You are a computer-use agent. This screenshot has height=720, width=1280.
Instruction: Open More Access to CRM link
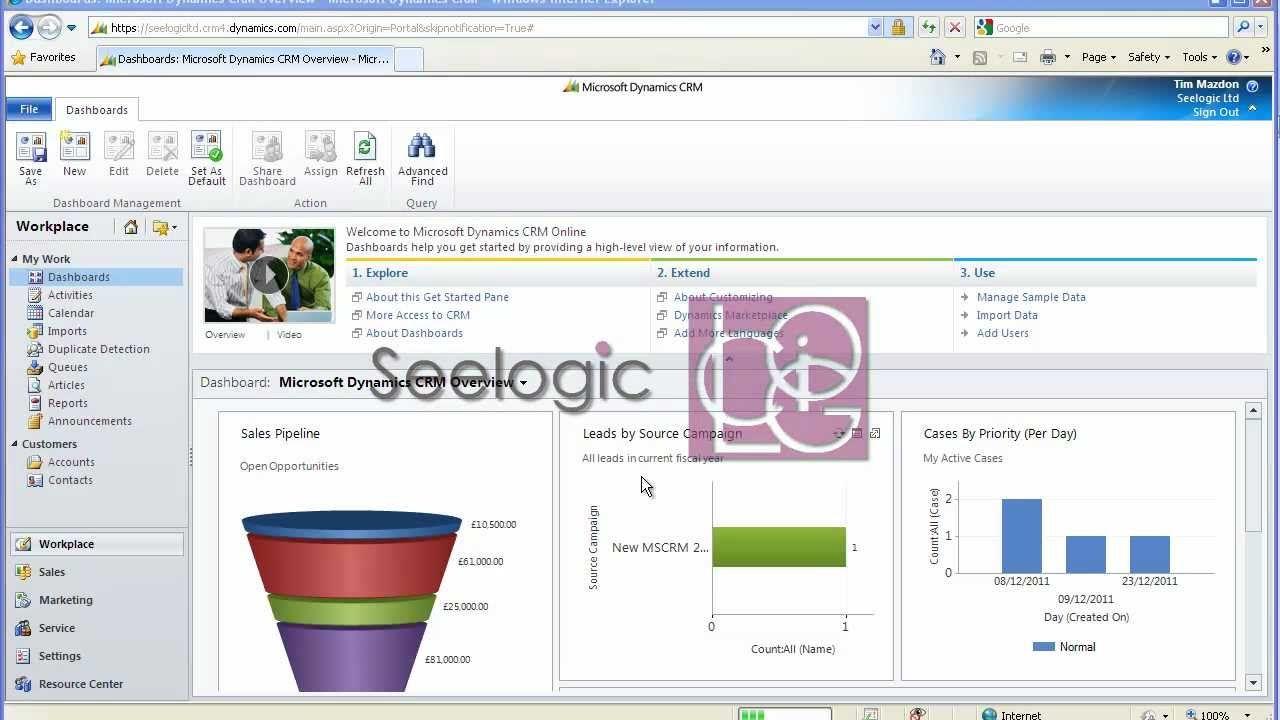click(418, 315)
